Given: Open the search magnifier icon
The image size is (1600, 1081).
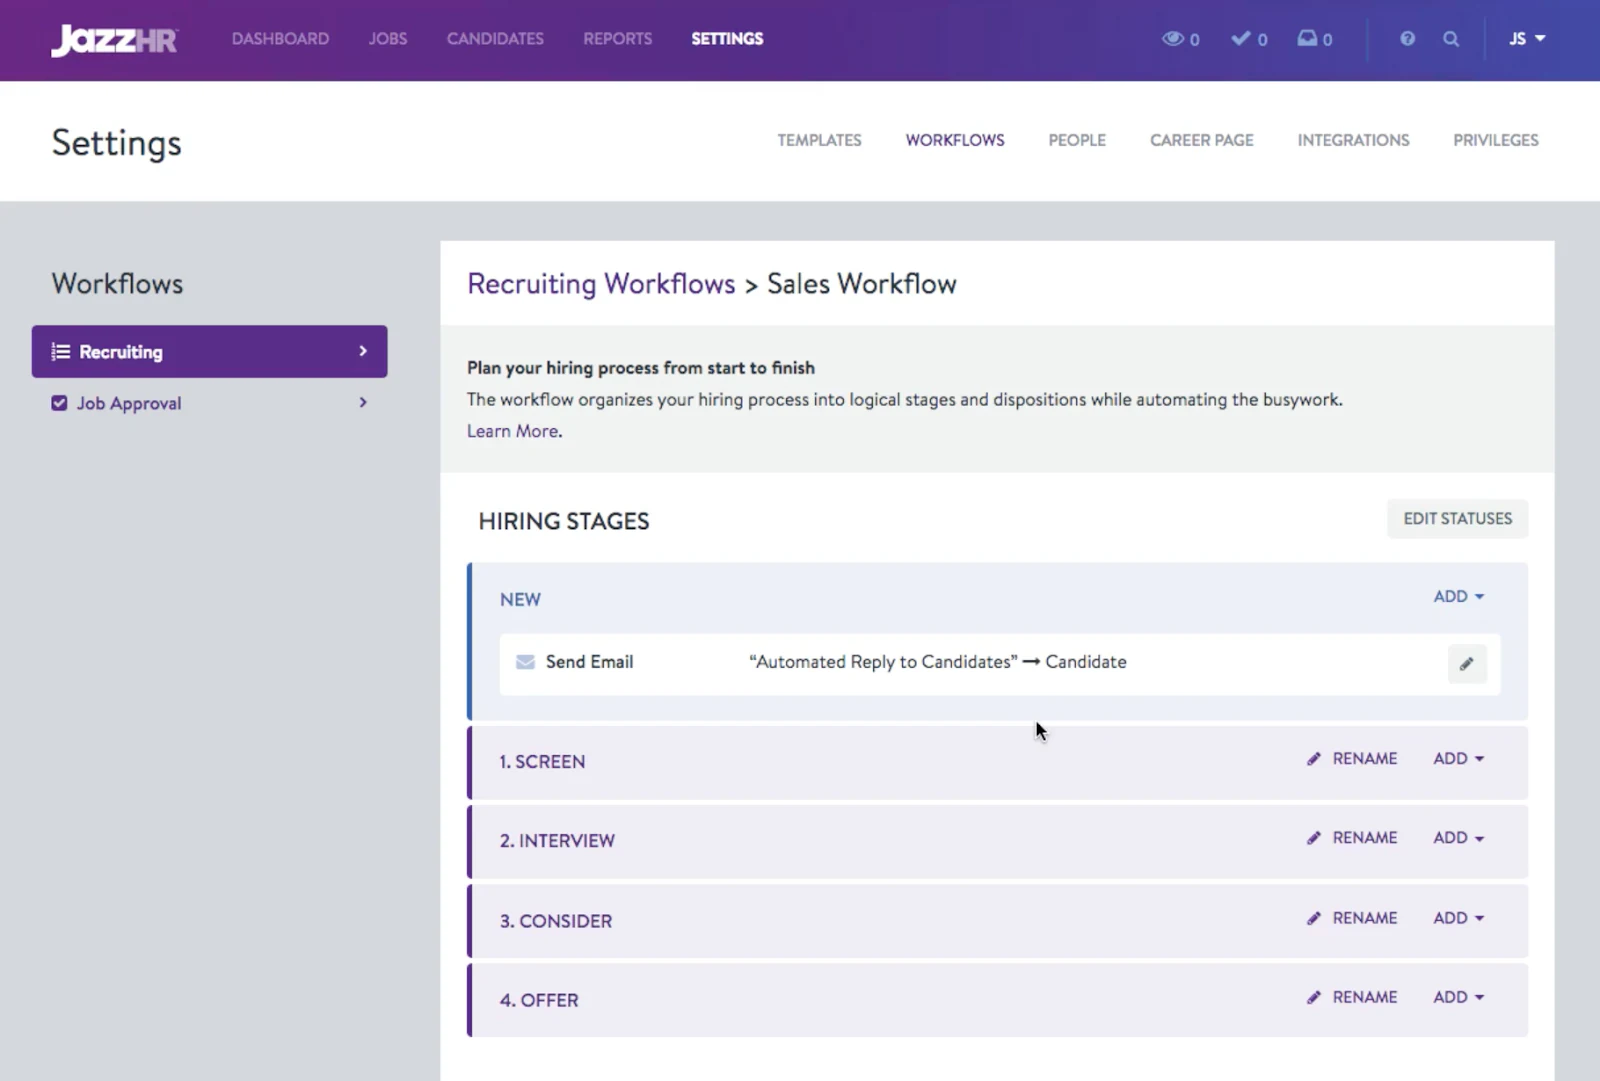Looking at the screenshot, I should 1451,39.
